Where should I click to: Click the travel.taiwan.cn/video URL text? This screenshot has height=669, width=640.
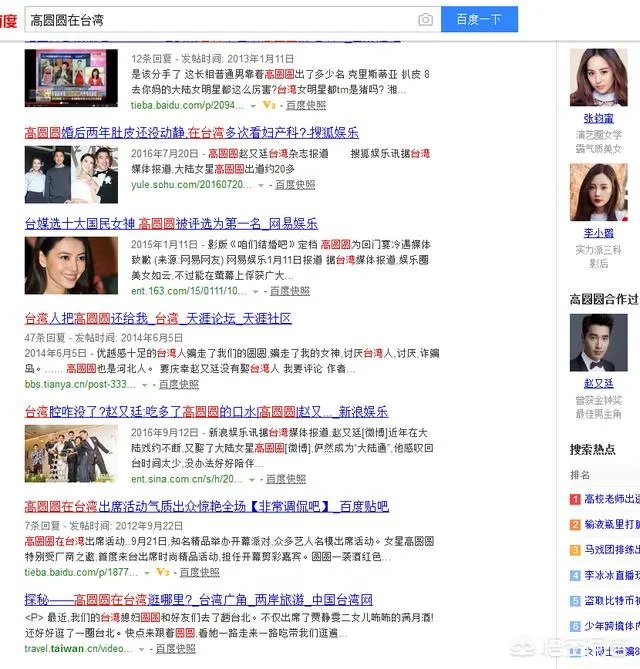(79, 649)
